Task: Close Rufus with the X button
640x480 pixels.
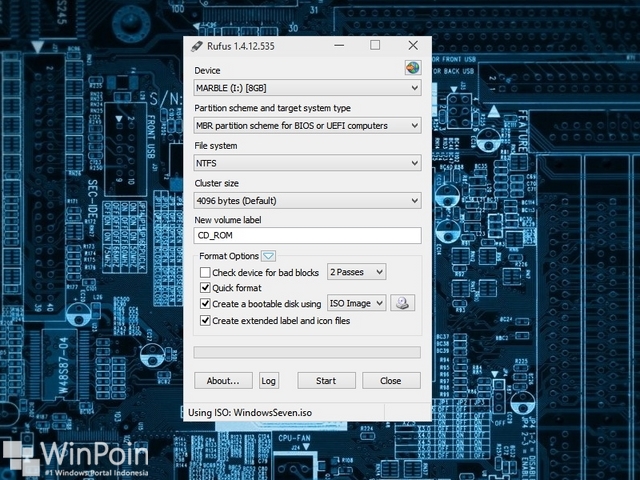Action: [x=413, y=45]
